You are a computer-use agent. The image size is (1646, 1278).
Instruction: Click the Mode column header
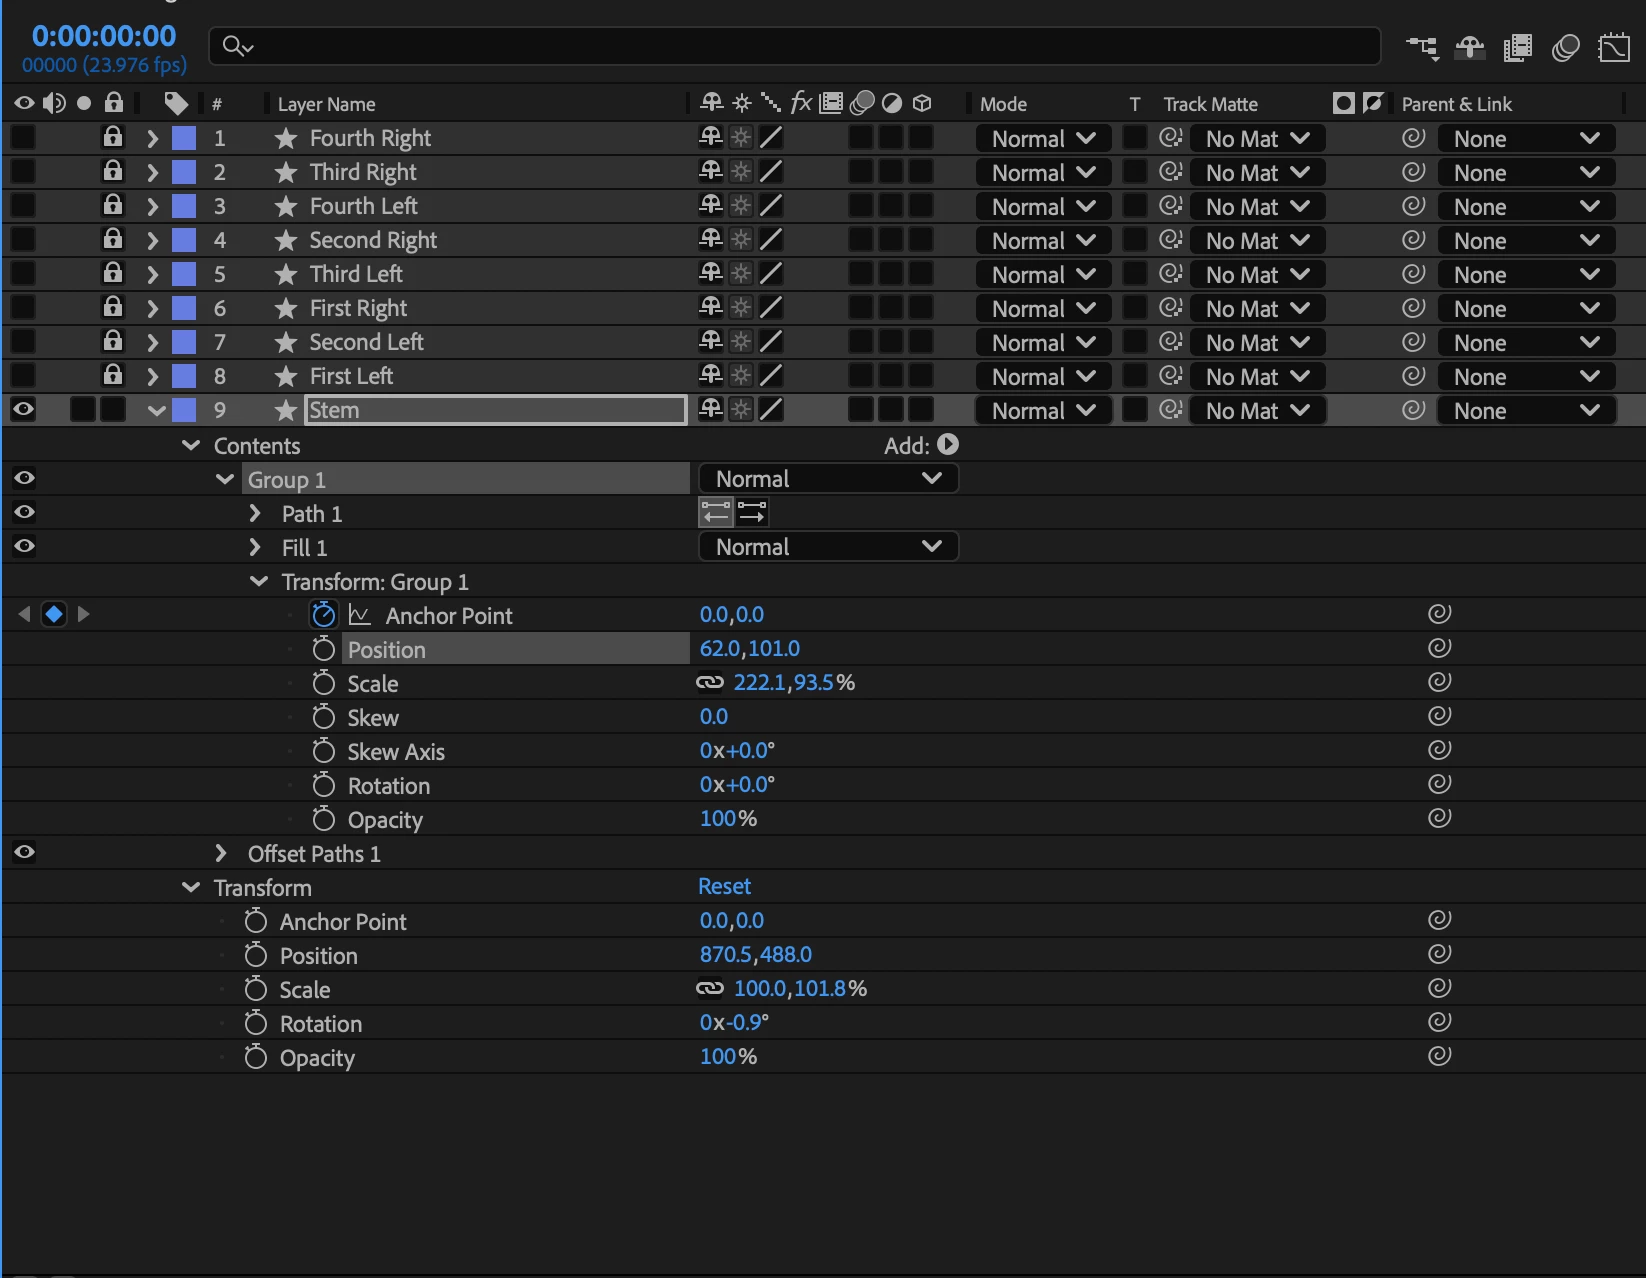[1003, 104]
